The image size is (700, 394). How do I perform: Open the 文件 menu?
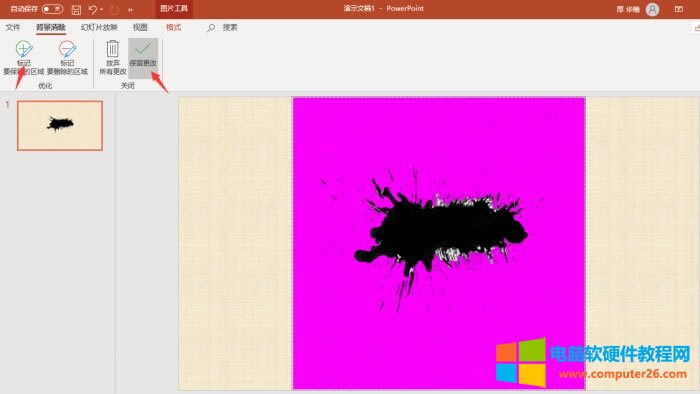tap(13, 27)
